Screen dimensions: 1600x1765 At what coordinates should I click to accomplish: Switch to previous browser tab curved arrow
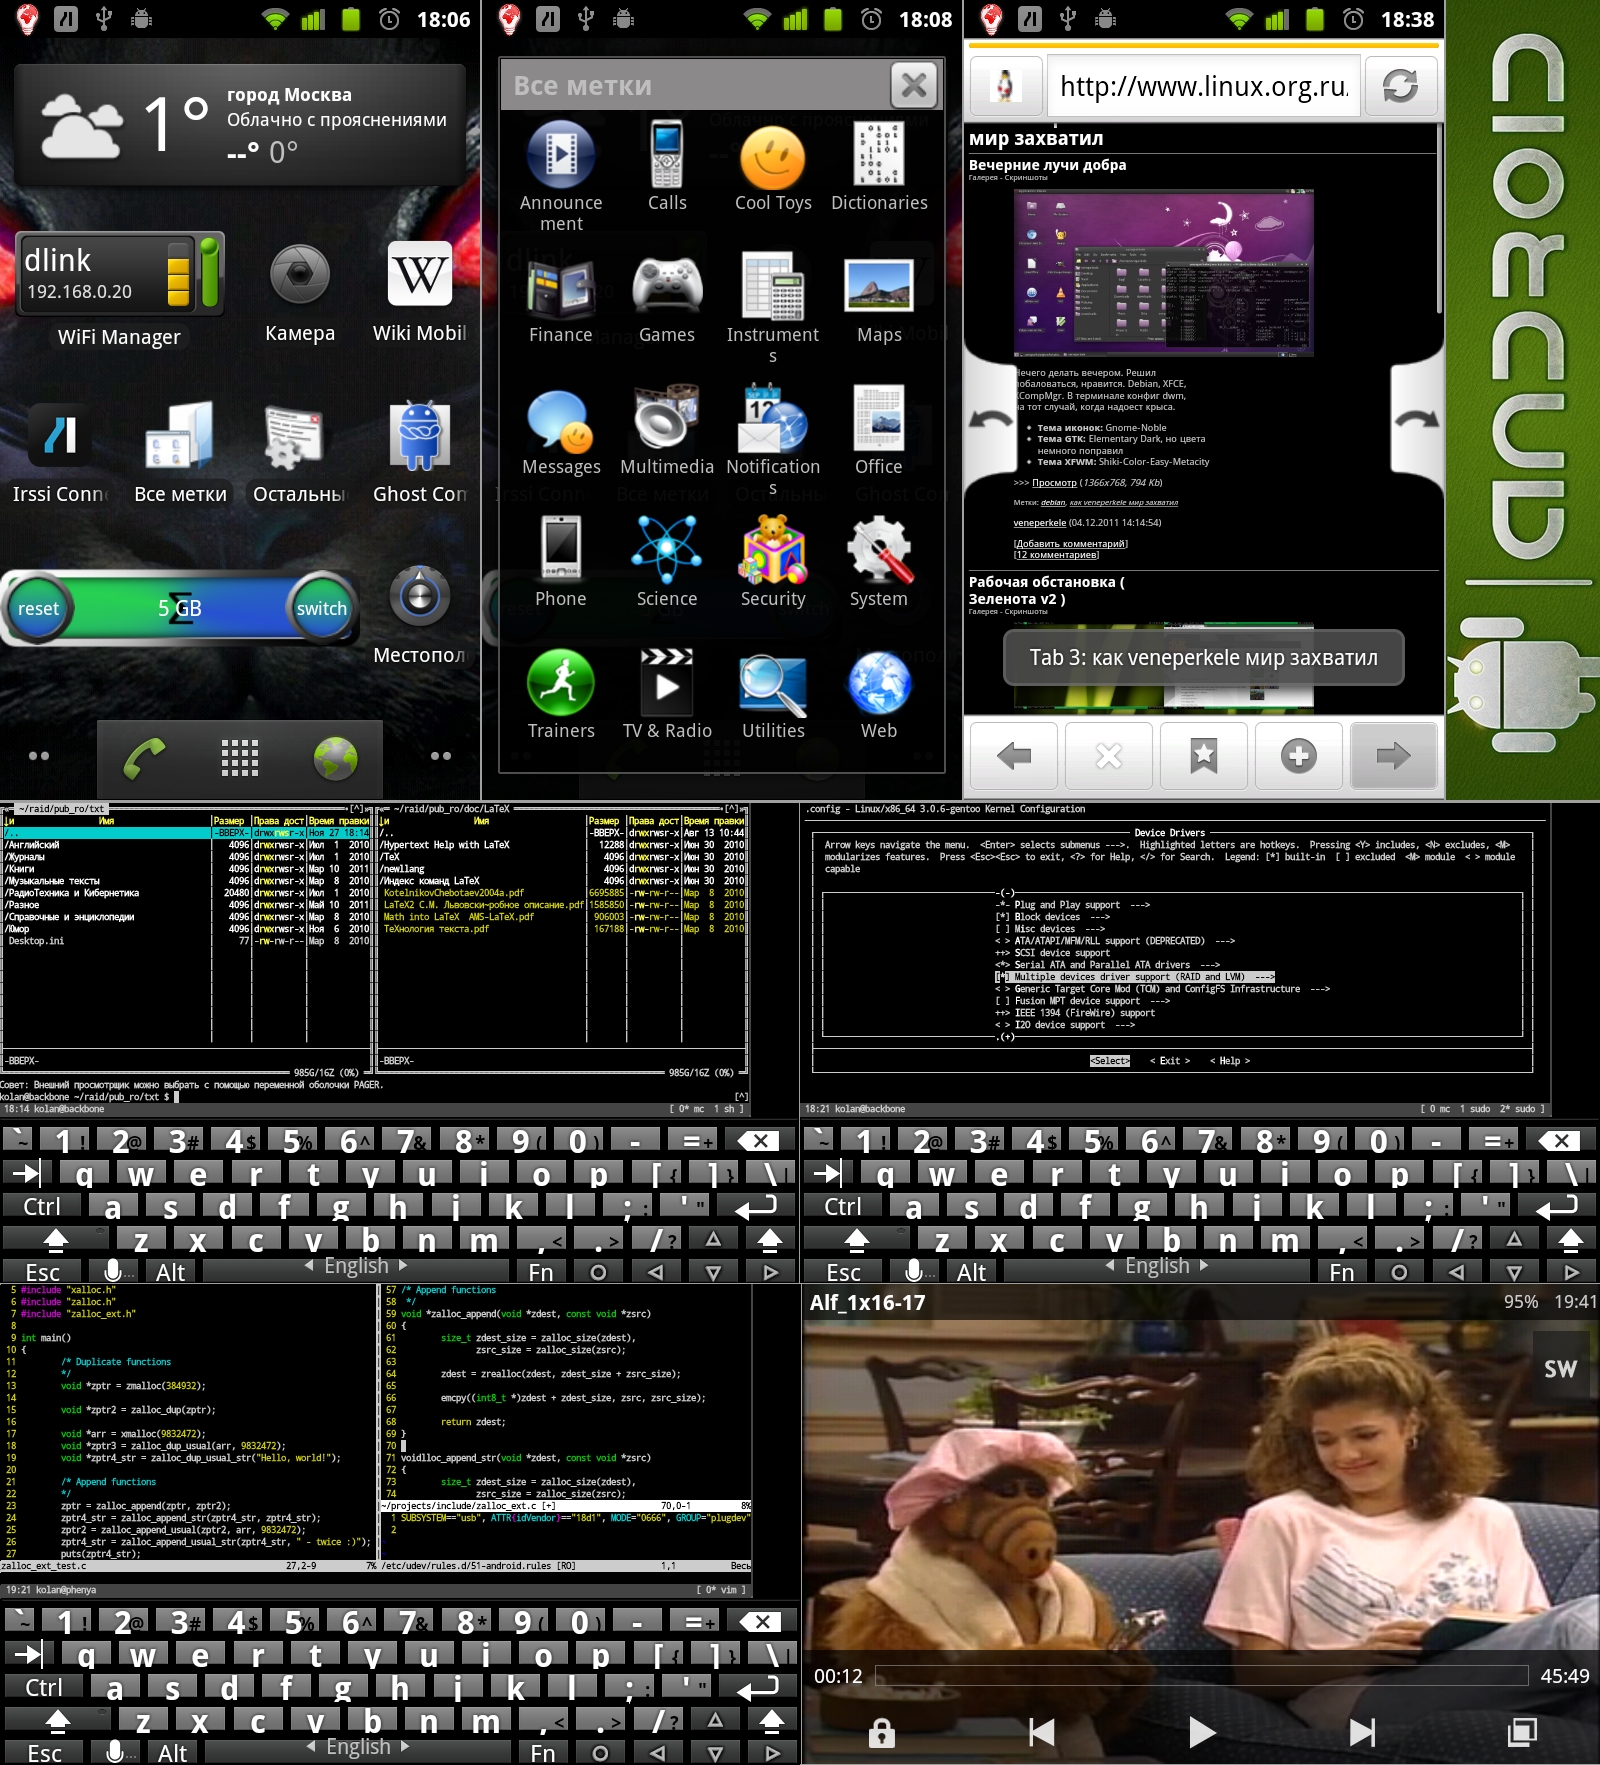(x=990, y=420)
